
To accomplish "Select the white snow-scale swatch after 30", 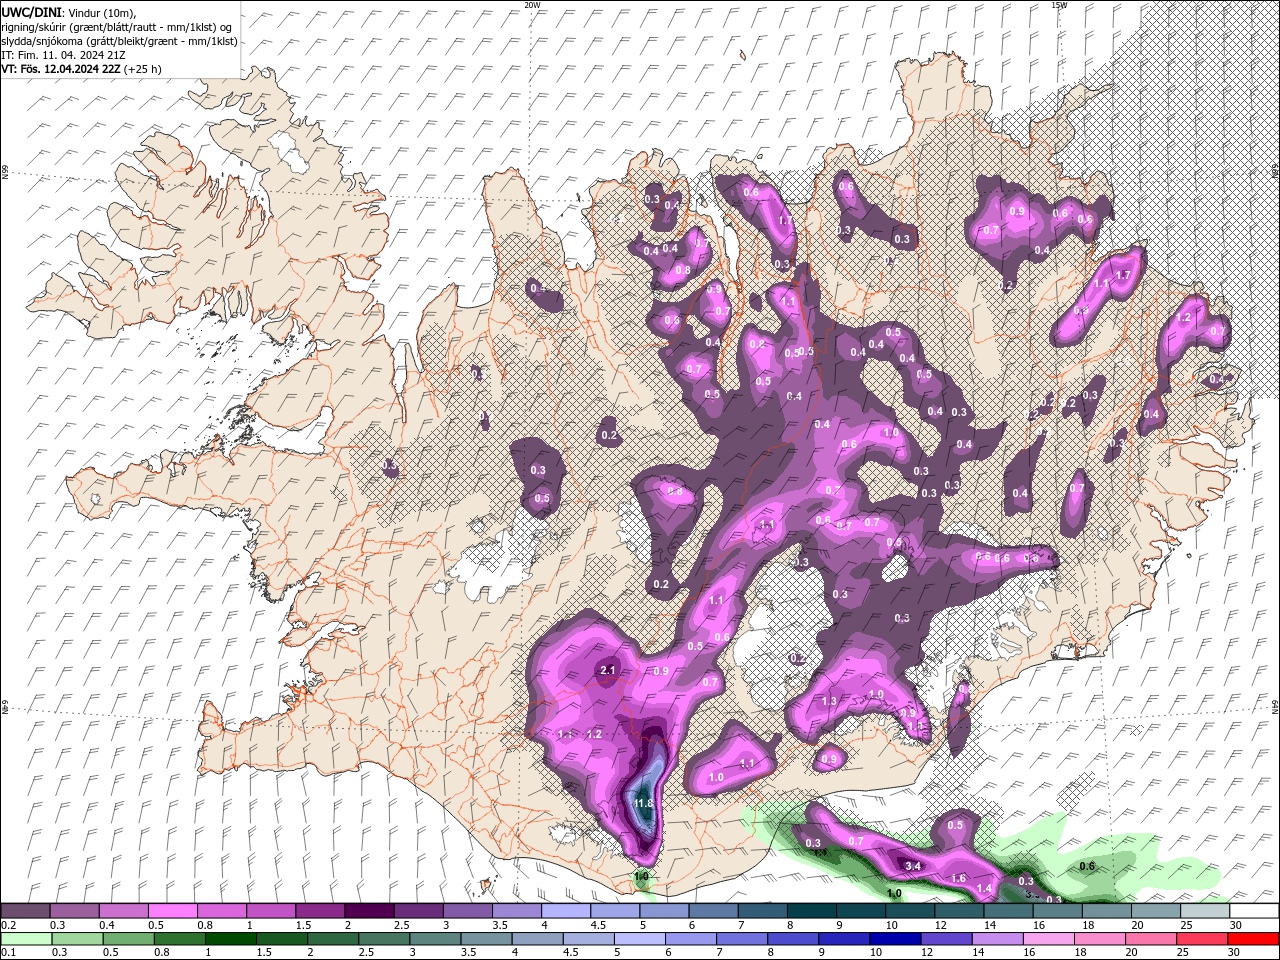I will pos(1252,911).
